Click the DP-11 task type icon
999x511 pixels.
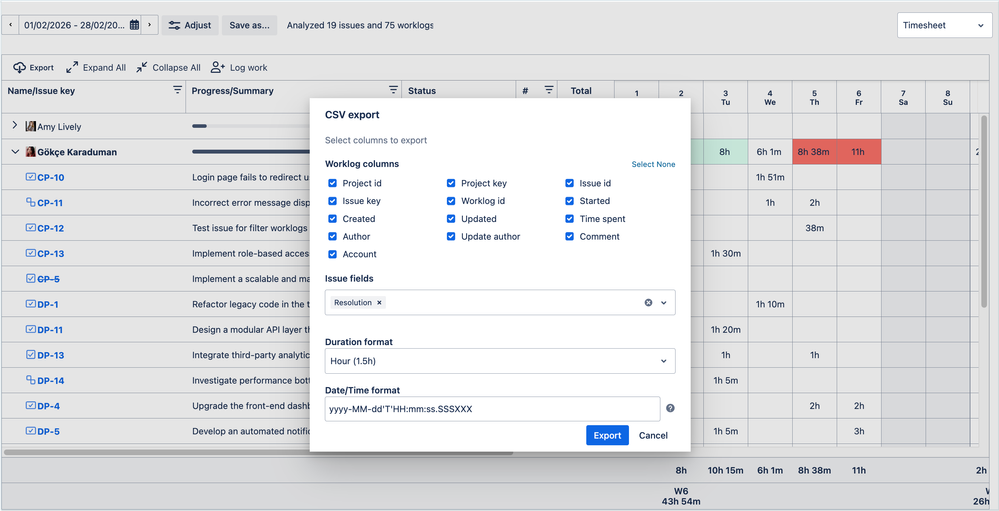pos(30,329)
